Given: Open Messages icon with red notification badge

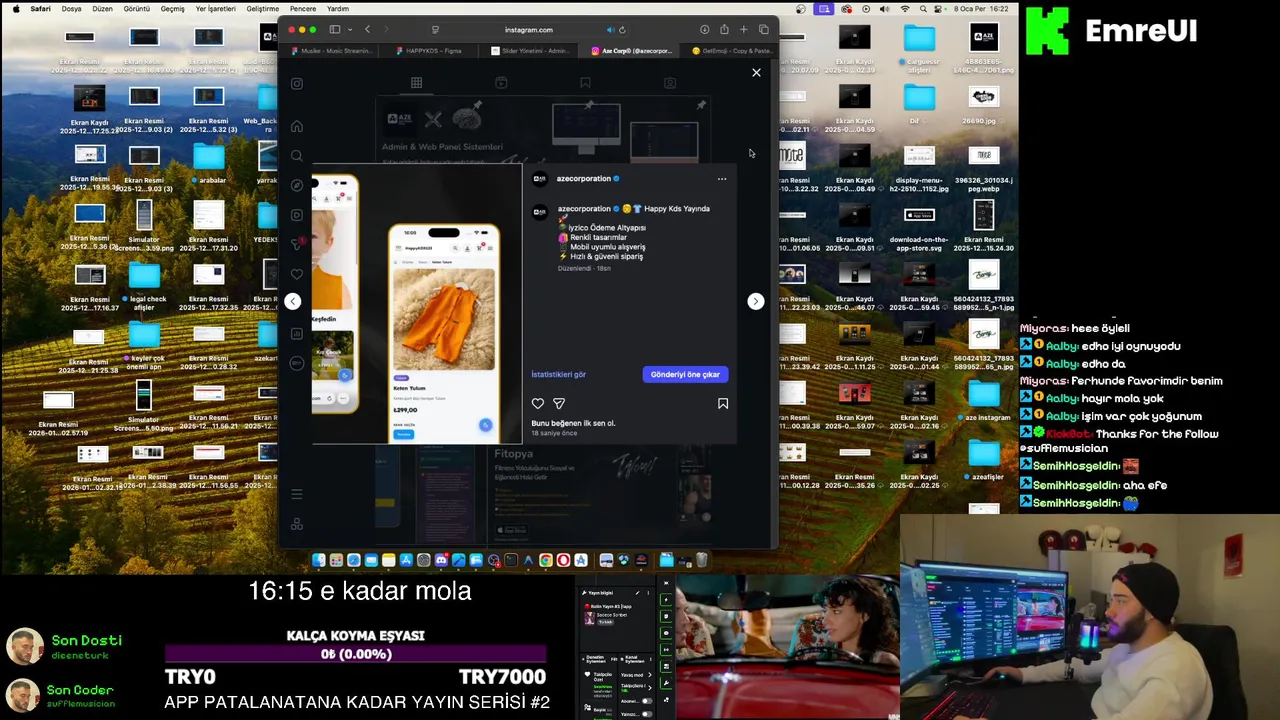Looking at the screenshot, I should (x=297, y=244).
